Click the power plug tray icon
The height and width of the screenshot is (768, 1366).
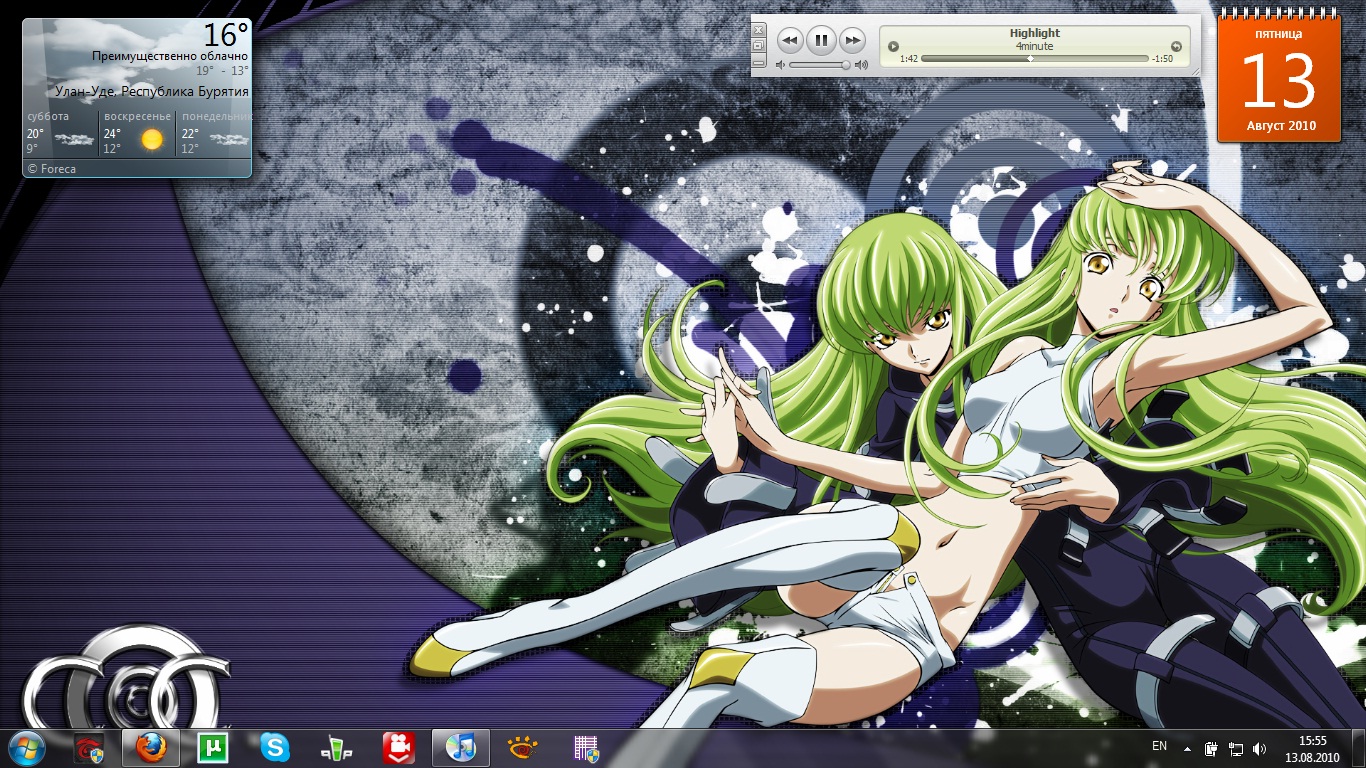[x=1211, y=748]
